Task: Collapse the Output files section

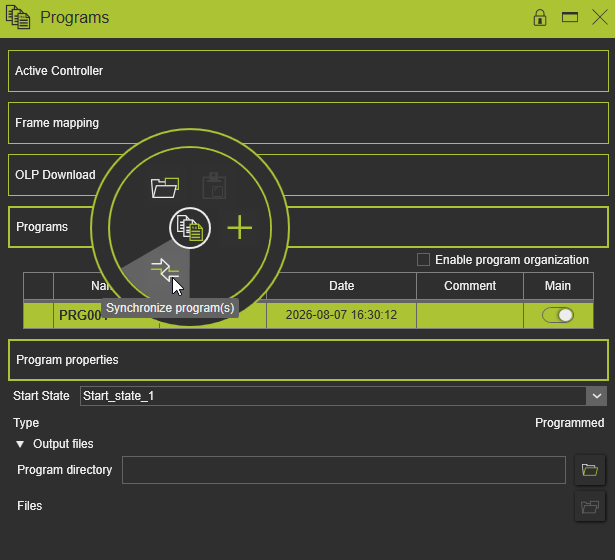Action: [20, 444]
